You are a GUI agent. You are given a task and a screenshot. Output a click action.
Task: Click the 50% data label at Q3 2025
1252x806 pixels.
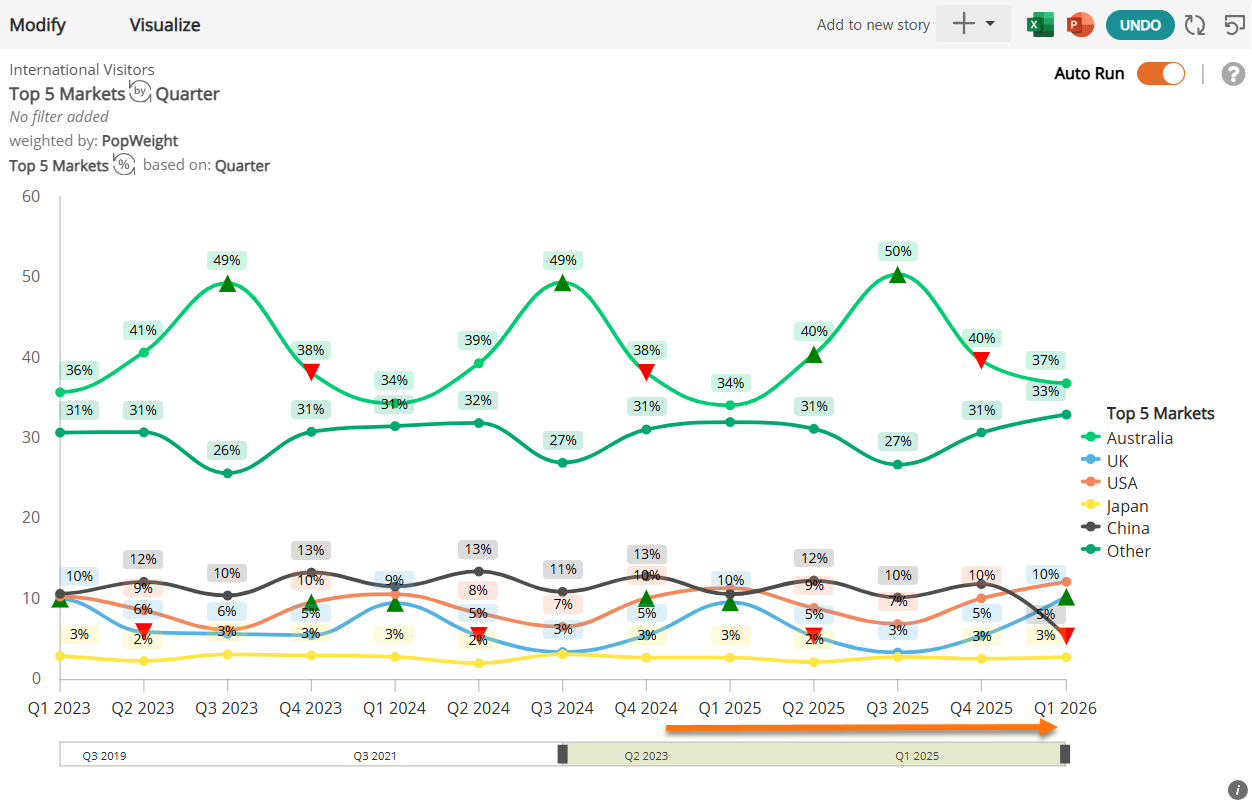click(x=897, y=251)
